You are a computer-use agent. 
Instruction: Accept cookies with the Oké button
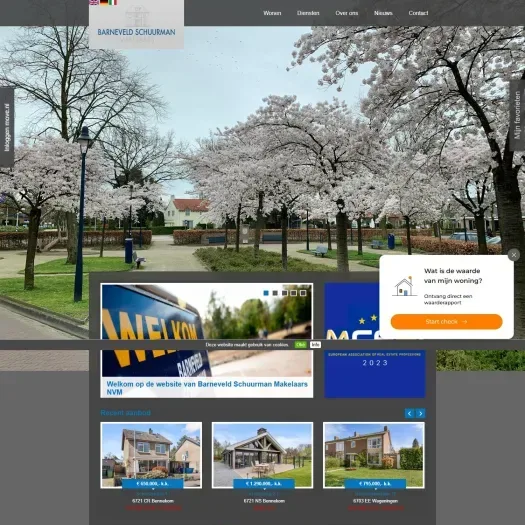click(x=300, y=345)
